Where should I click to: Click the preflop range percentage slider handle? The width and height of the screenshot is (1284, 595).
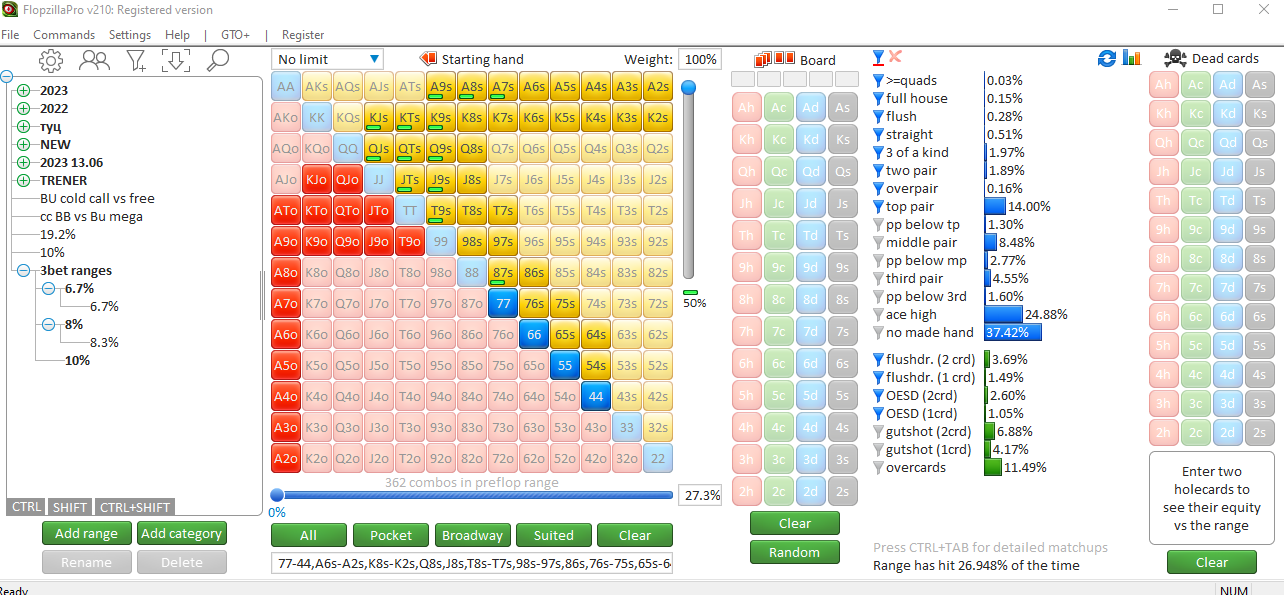[277, 494]
